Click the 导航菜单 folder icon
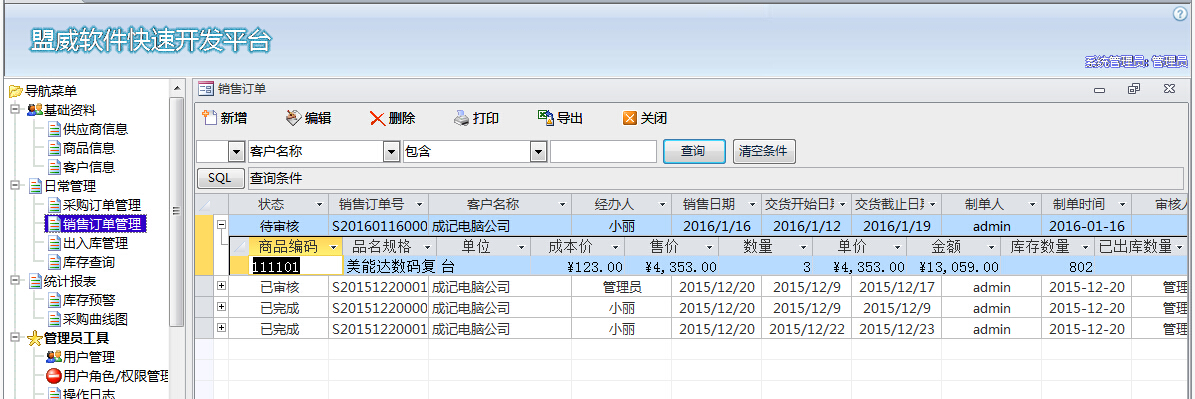 tap(15, 91)
